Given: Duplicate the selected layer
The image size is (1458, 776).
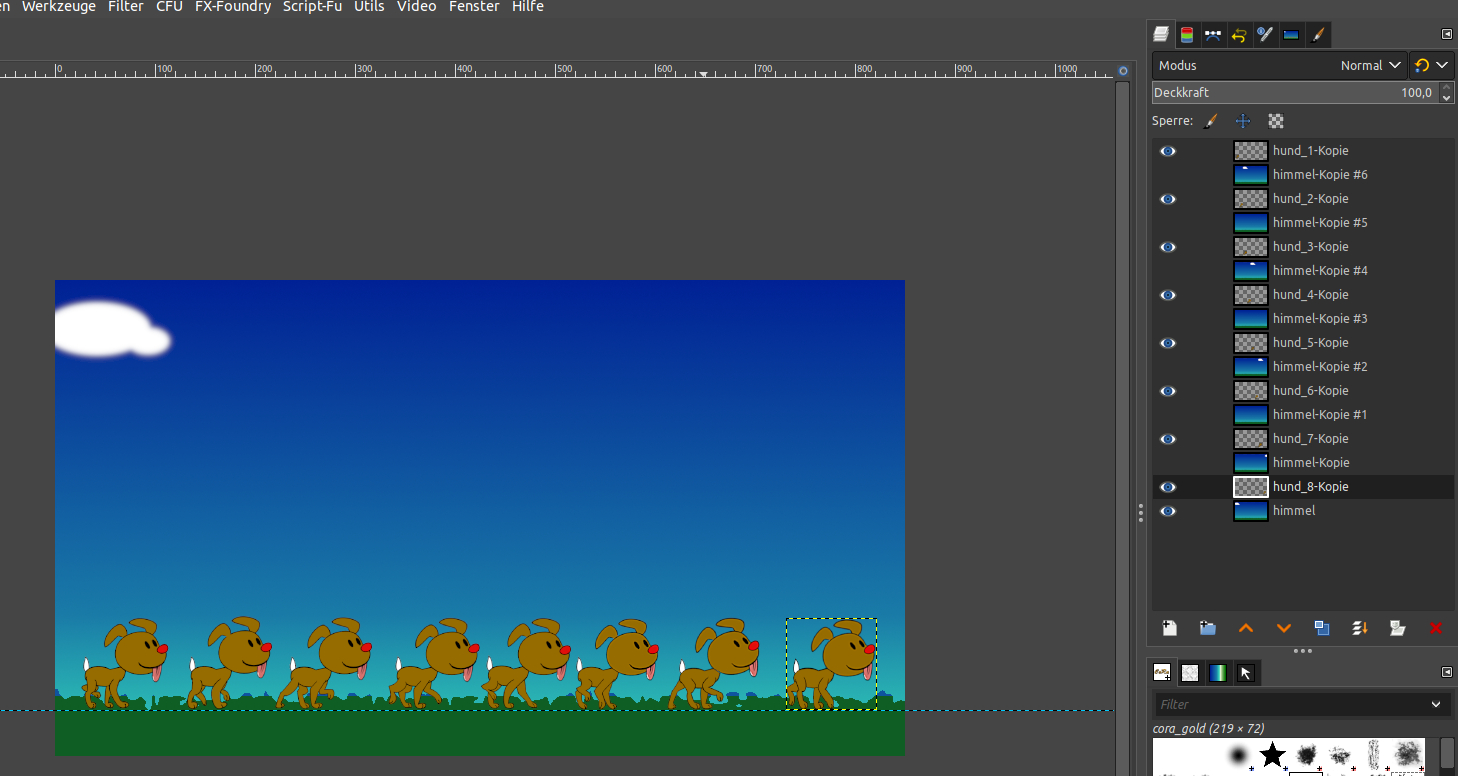Looking at the screenshot, I should click(x=1322, y=628).
